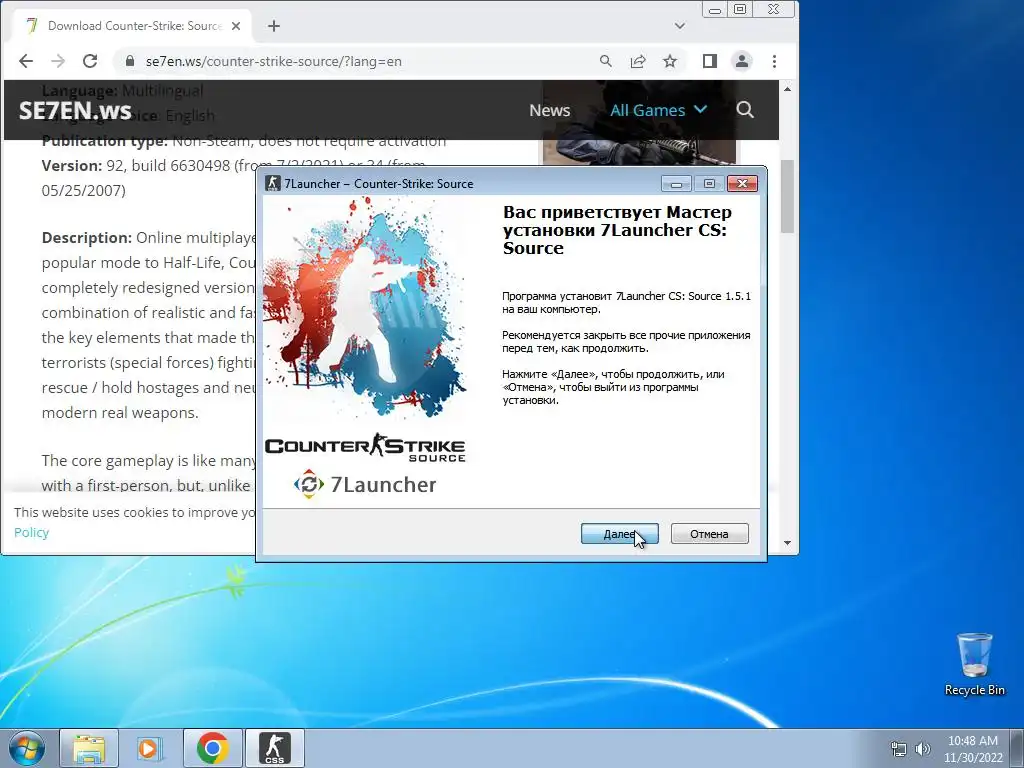Maximize the 7Launcher installer window
Image resolution: width=1024 pixels, height=768 pixels.
709,184
